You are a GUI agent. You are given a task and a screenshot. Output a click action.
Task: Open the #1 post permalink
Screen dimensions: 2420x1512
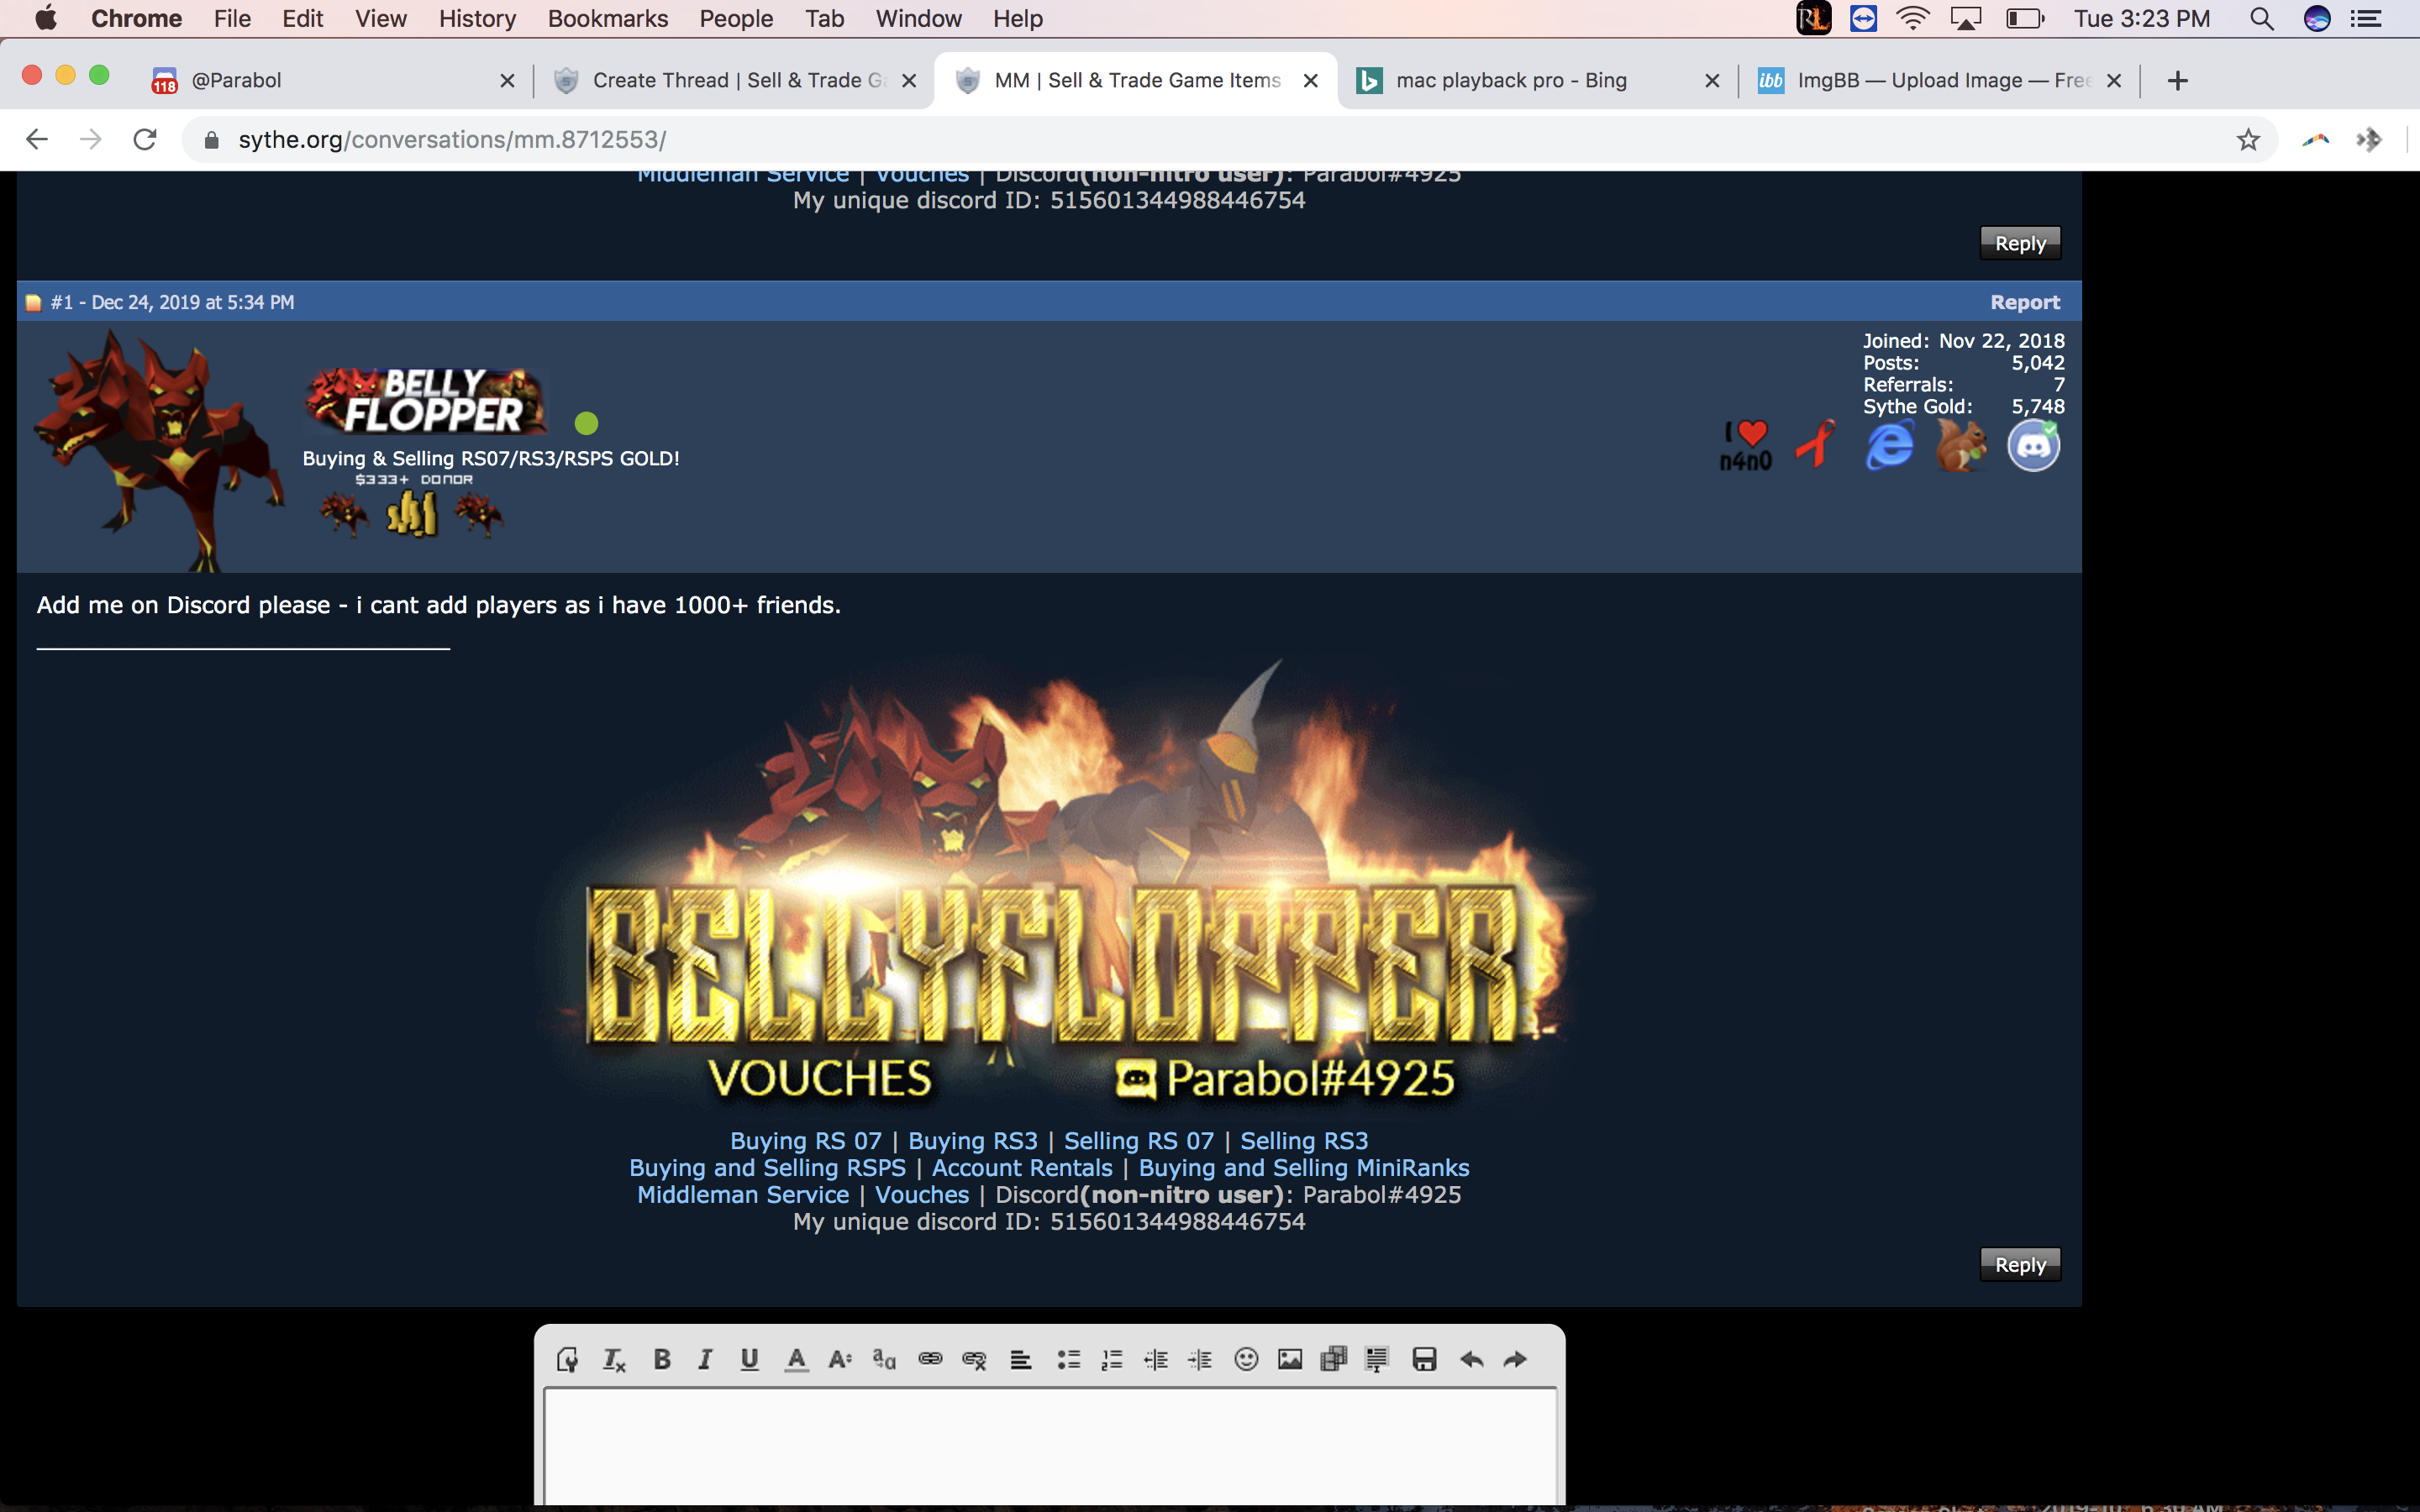coord(61,302)
